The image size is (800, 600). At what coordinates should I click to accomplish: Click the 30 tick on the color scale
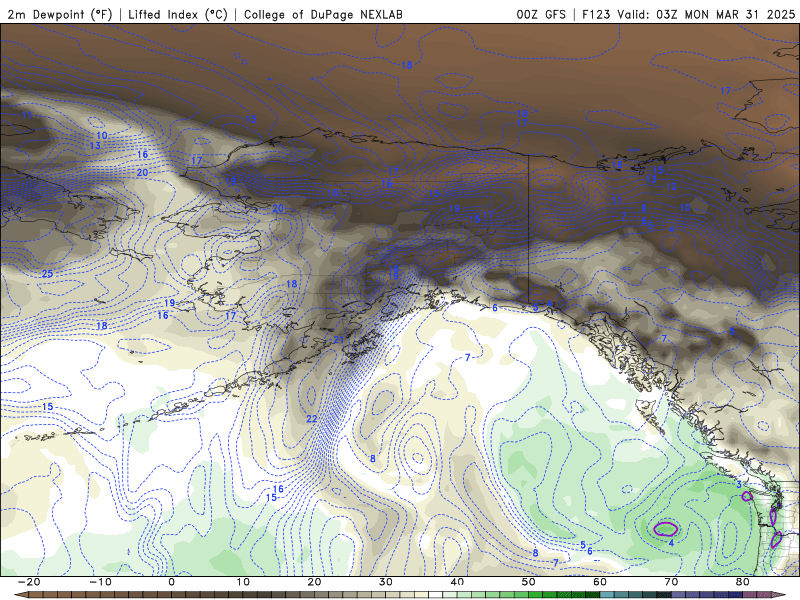coord(386,582)
